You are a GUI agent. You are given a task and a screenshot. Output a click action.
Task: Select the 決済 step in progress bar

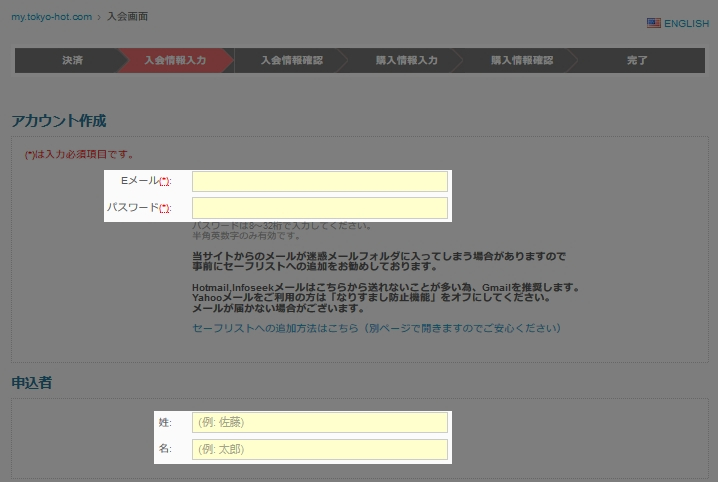72,61
